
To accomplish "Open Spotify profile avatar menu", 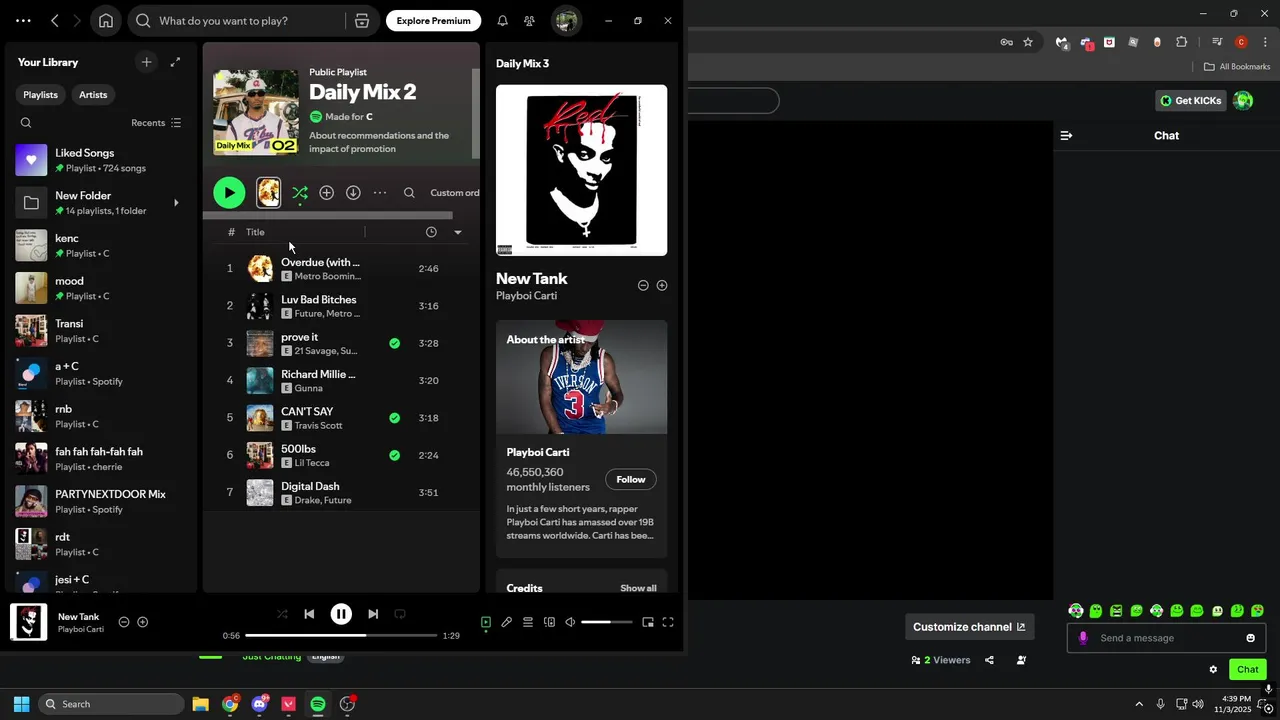I will pos(566,20).
